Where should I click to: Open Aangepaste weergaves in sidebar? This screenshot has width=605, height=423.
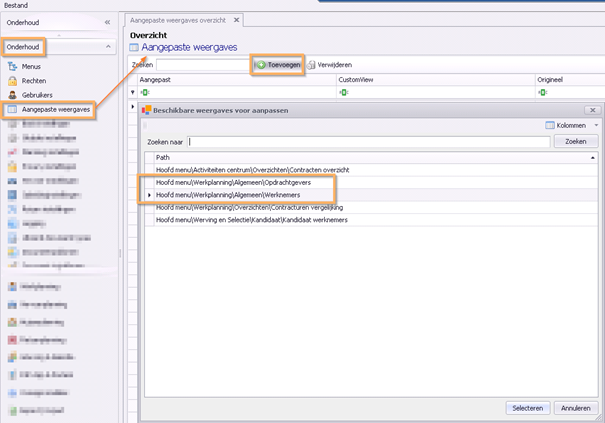[55, 108]
